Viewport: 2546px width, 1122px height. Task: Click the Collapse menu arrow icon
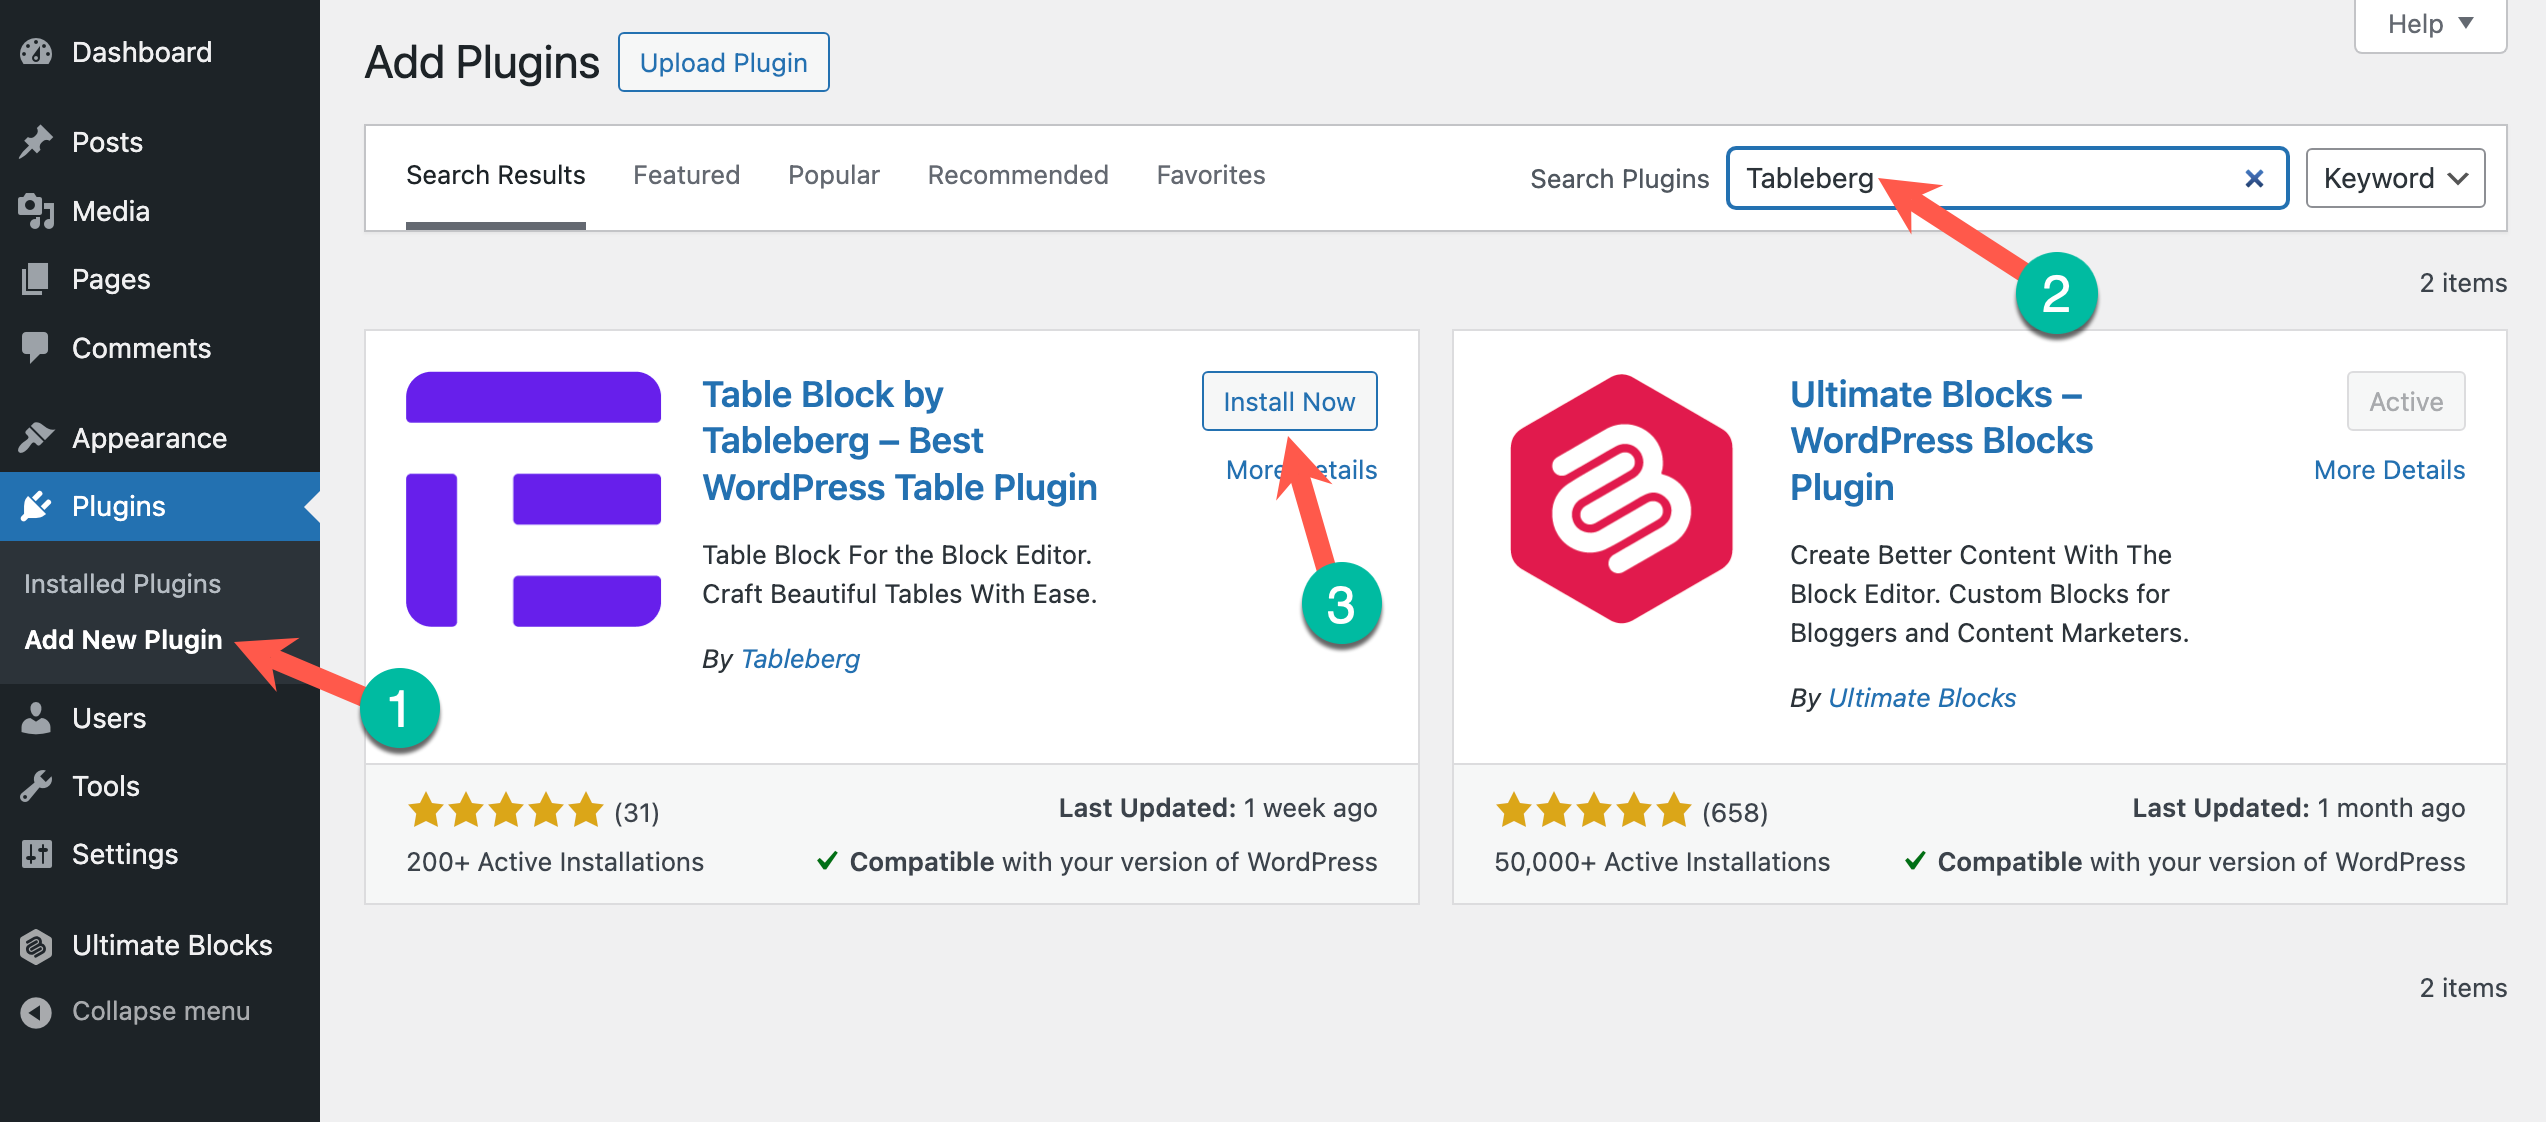pyautogui.click(x=36, y=1012)
